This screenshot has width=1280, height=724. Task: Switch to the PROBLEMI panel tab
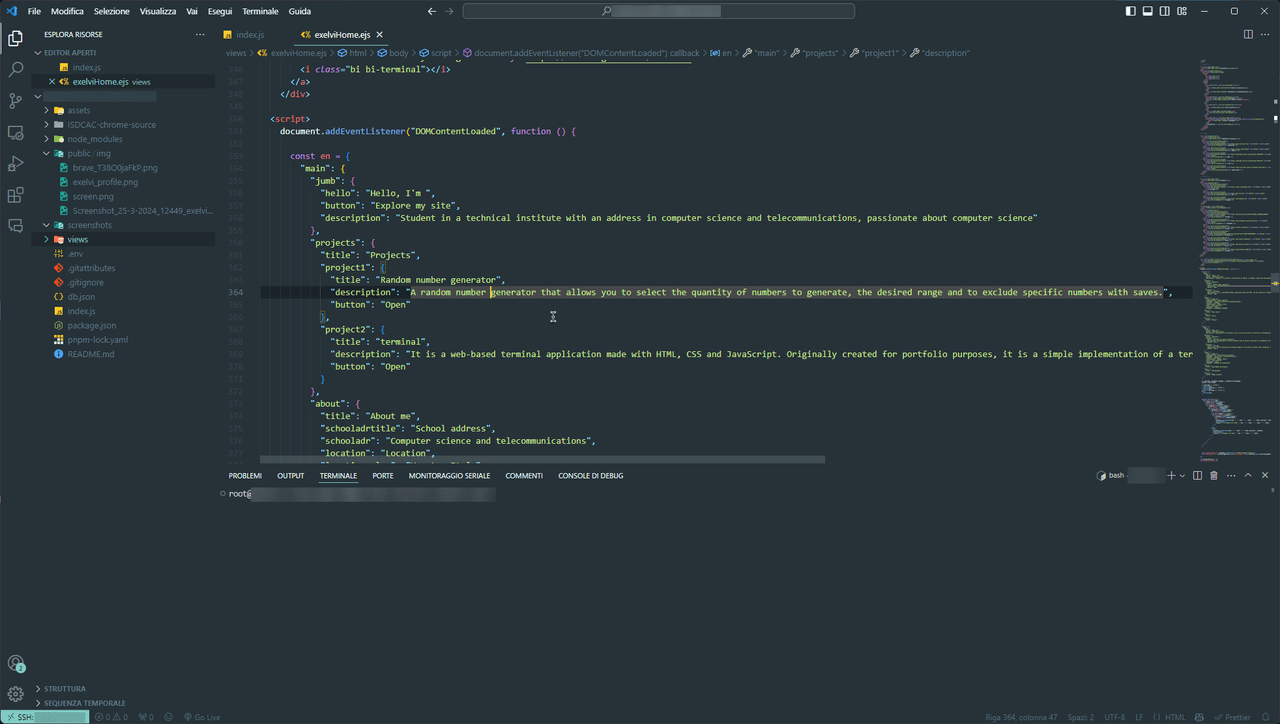(x=245, y=476)
